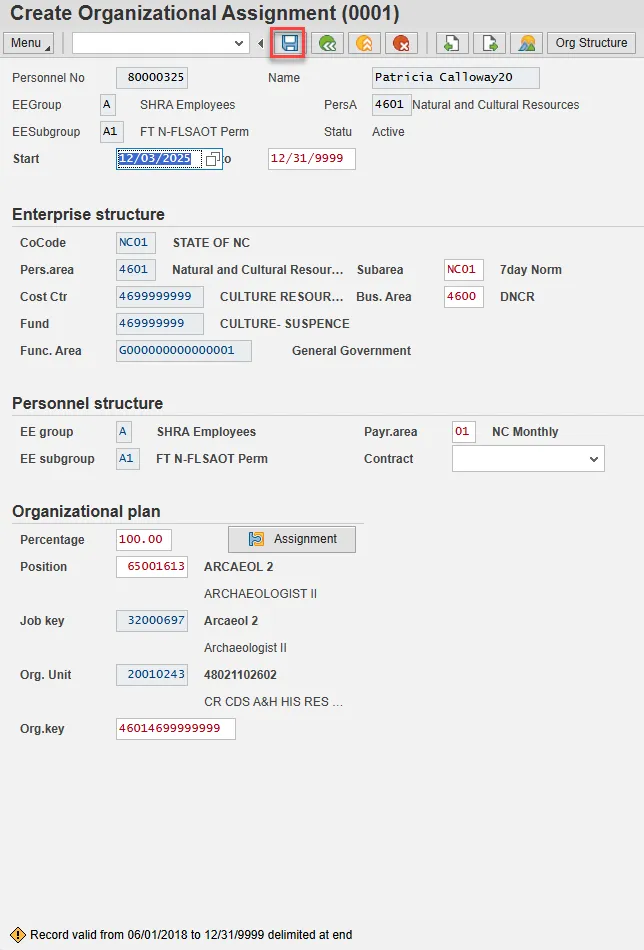Open the Menu dropdown button
Screen dimensions: 644x950
(x=29, y=43)
